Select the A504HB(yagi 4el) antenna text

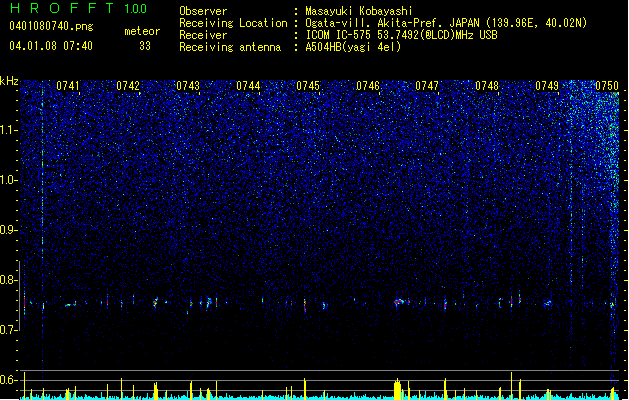click(353, 47)
